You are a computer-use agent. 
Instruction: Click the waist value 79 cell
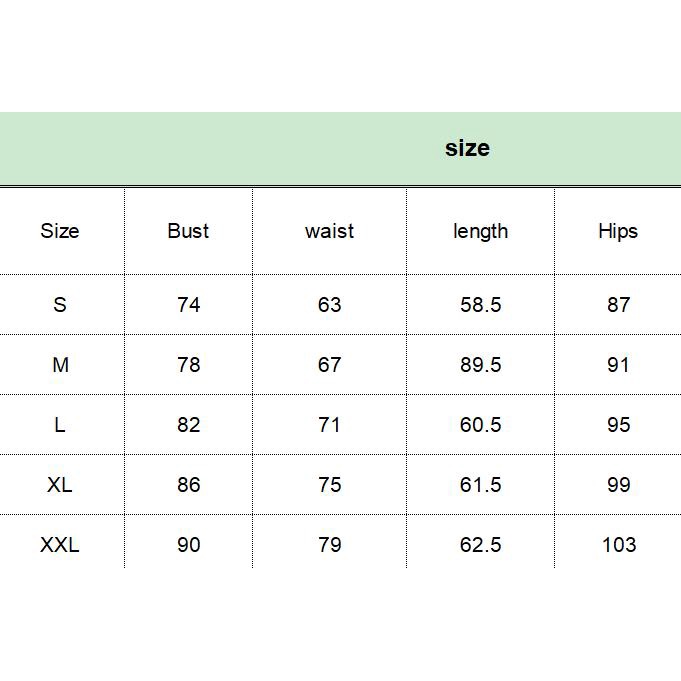(329, 545)
